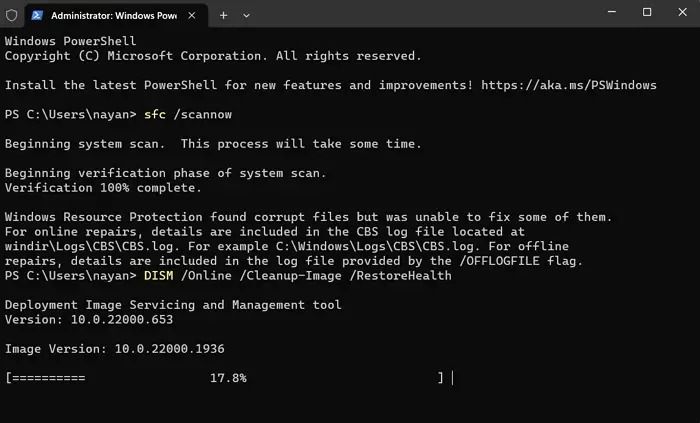Image resolution: width=700 pixels, height=423 pixels.
Task: Click the text cursor after the progress bar
Action: pos(453,378)
